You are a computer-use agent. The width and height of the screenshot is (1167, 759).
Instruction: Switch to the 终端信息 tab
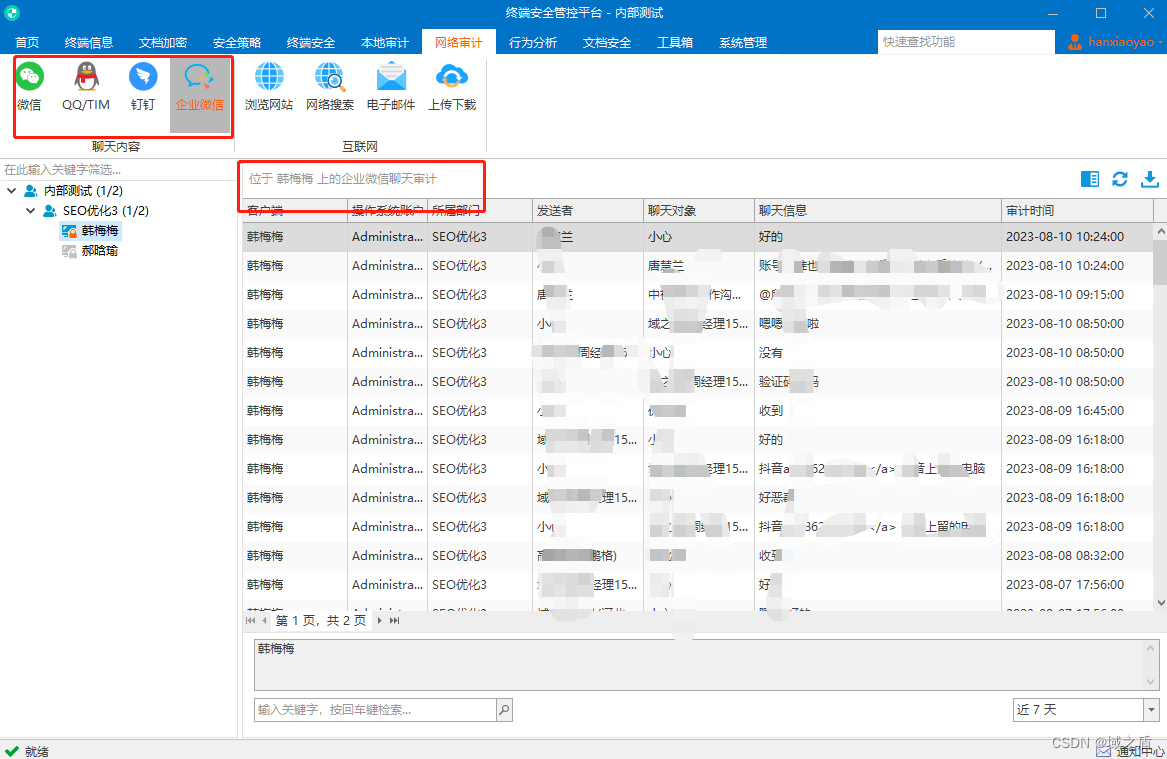89,42
